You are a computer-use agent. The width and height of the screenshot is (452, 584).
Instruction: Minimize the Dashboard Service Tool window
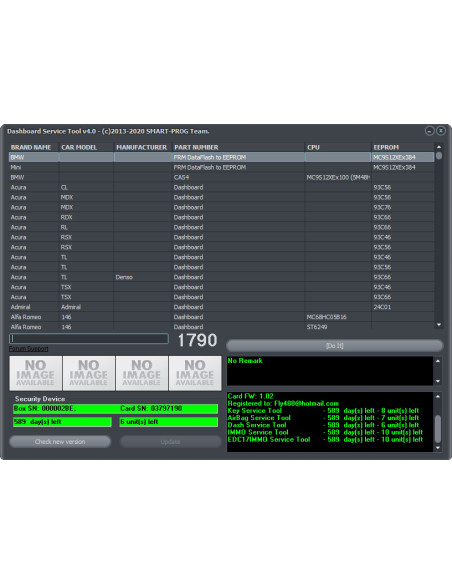429,131
